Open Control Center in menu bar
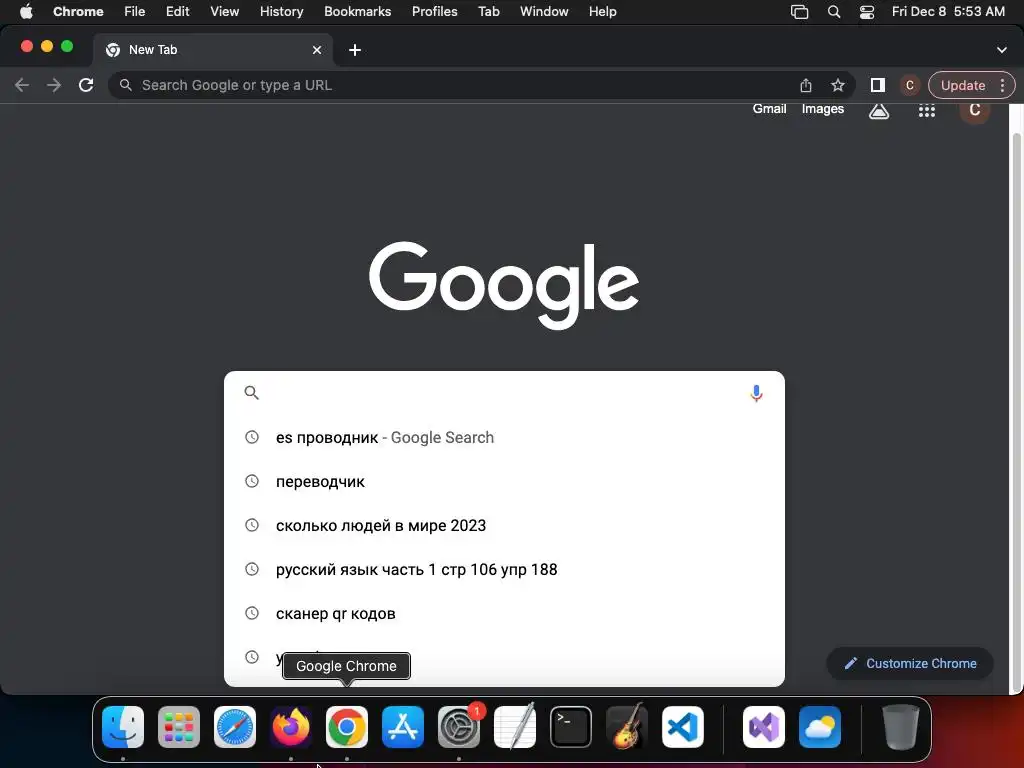The width and height of the screenshot is (1024, 768). 867,12
